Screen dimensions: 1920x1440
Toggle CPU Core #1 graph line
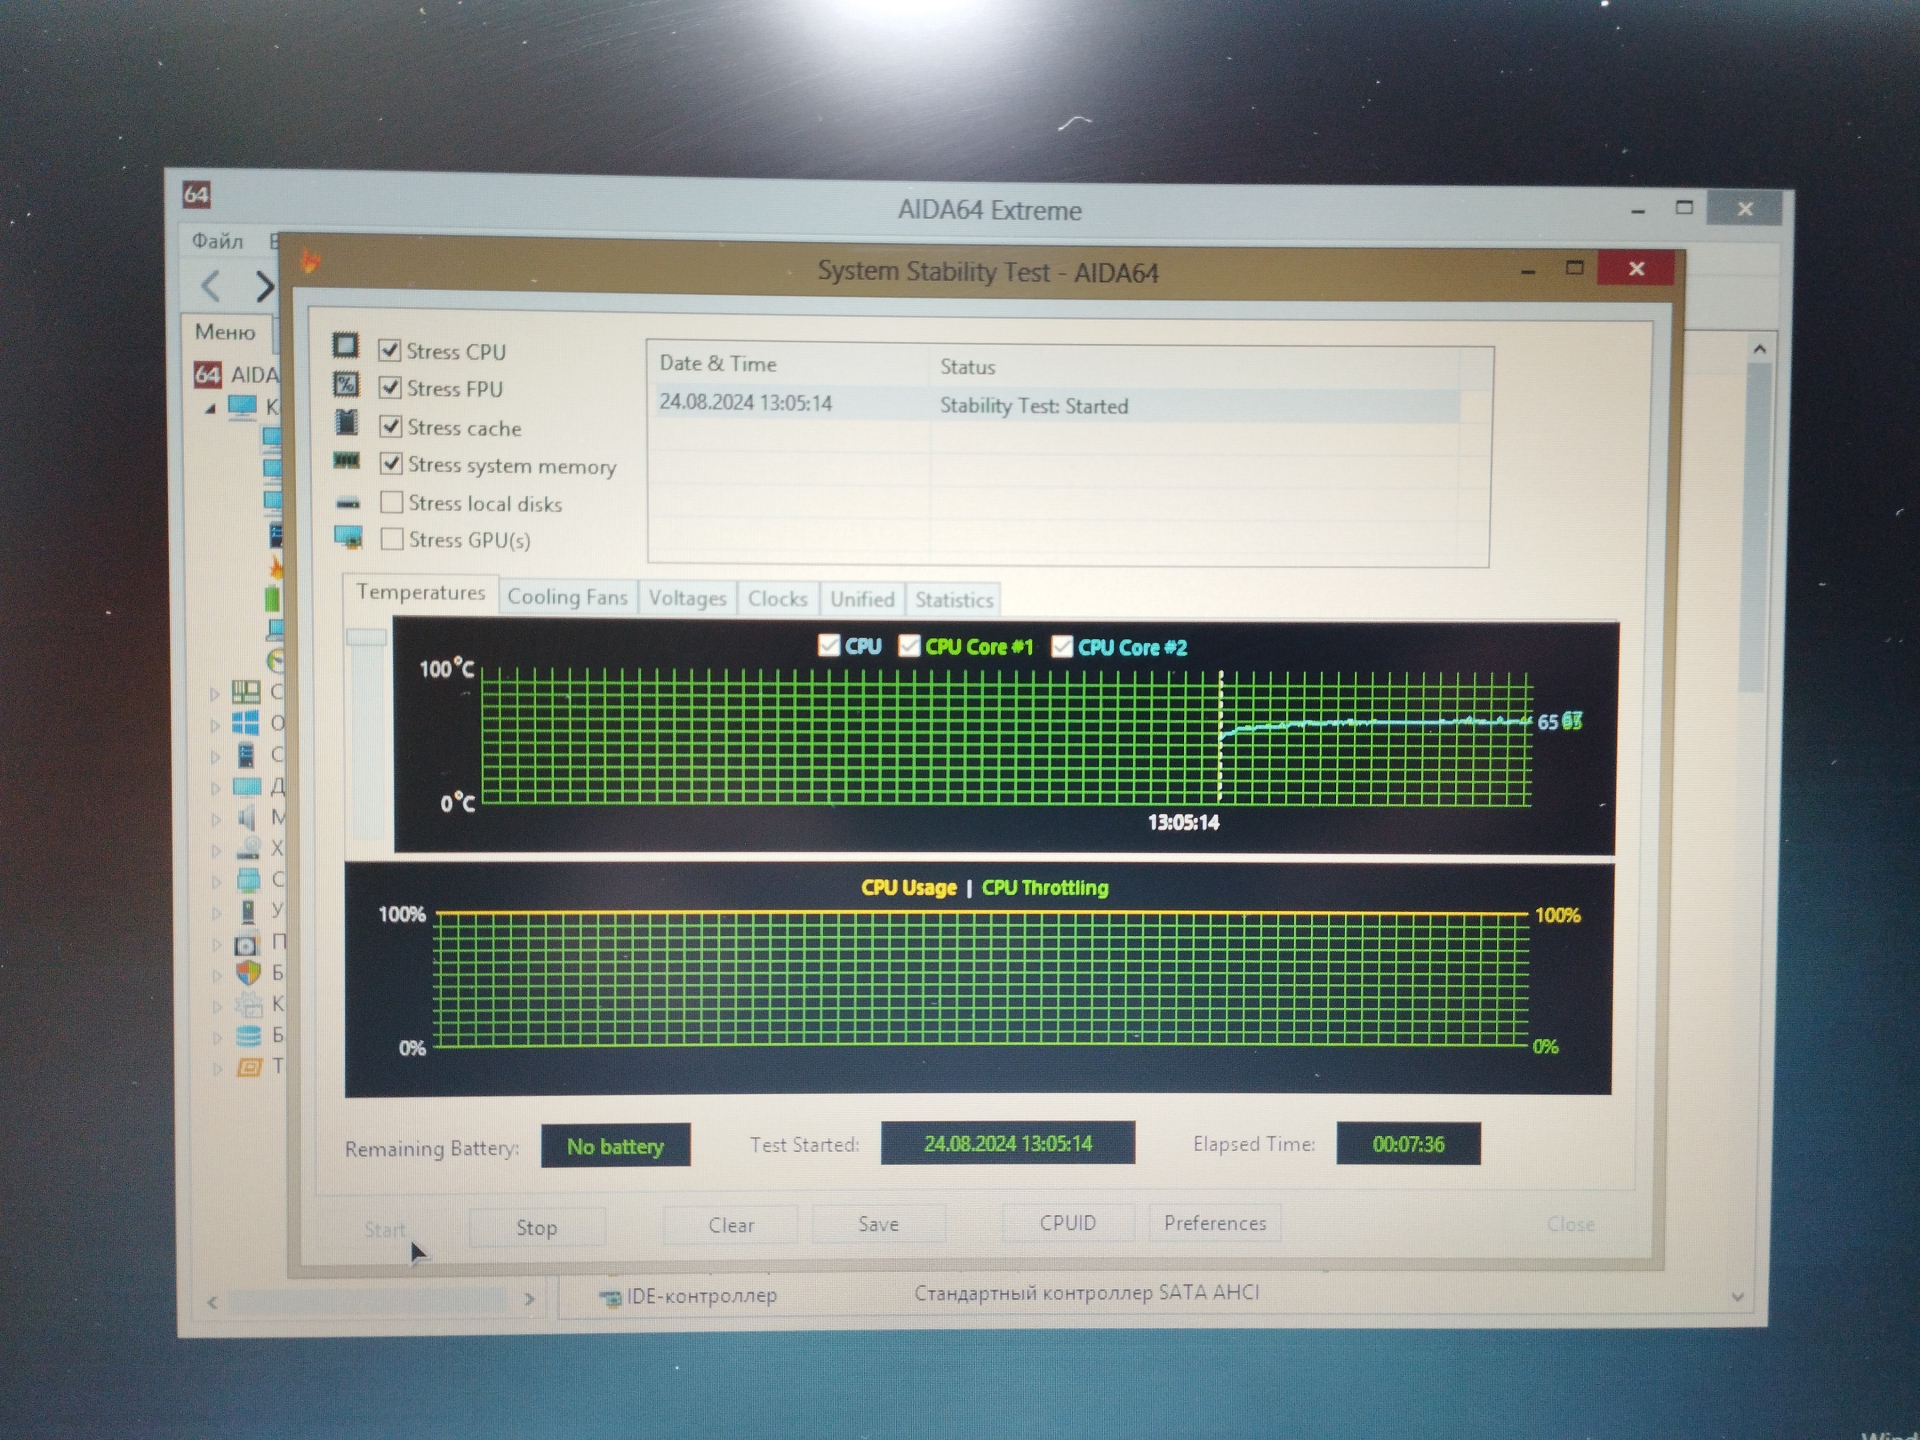click(x=909, y=646)
